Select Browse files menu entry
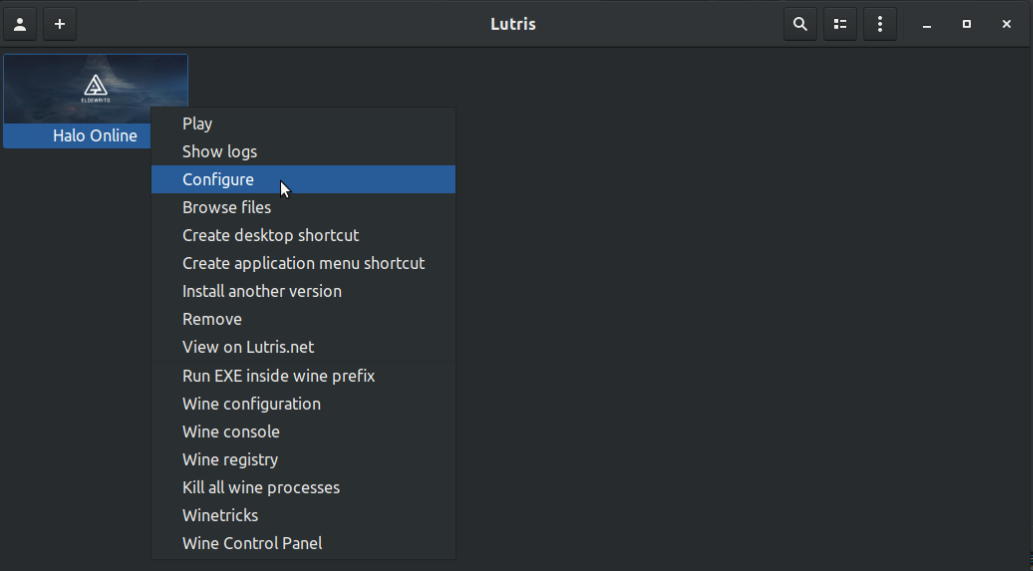Screen dimensions: 1033x571 tap(303, 207)
